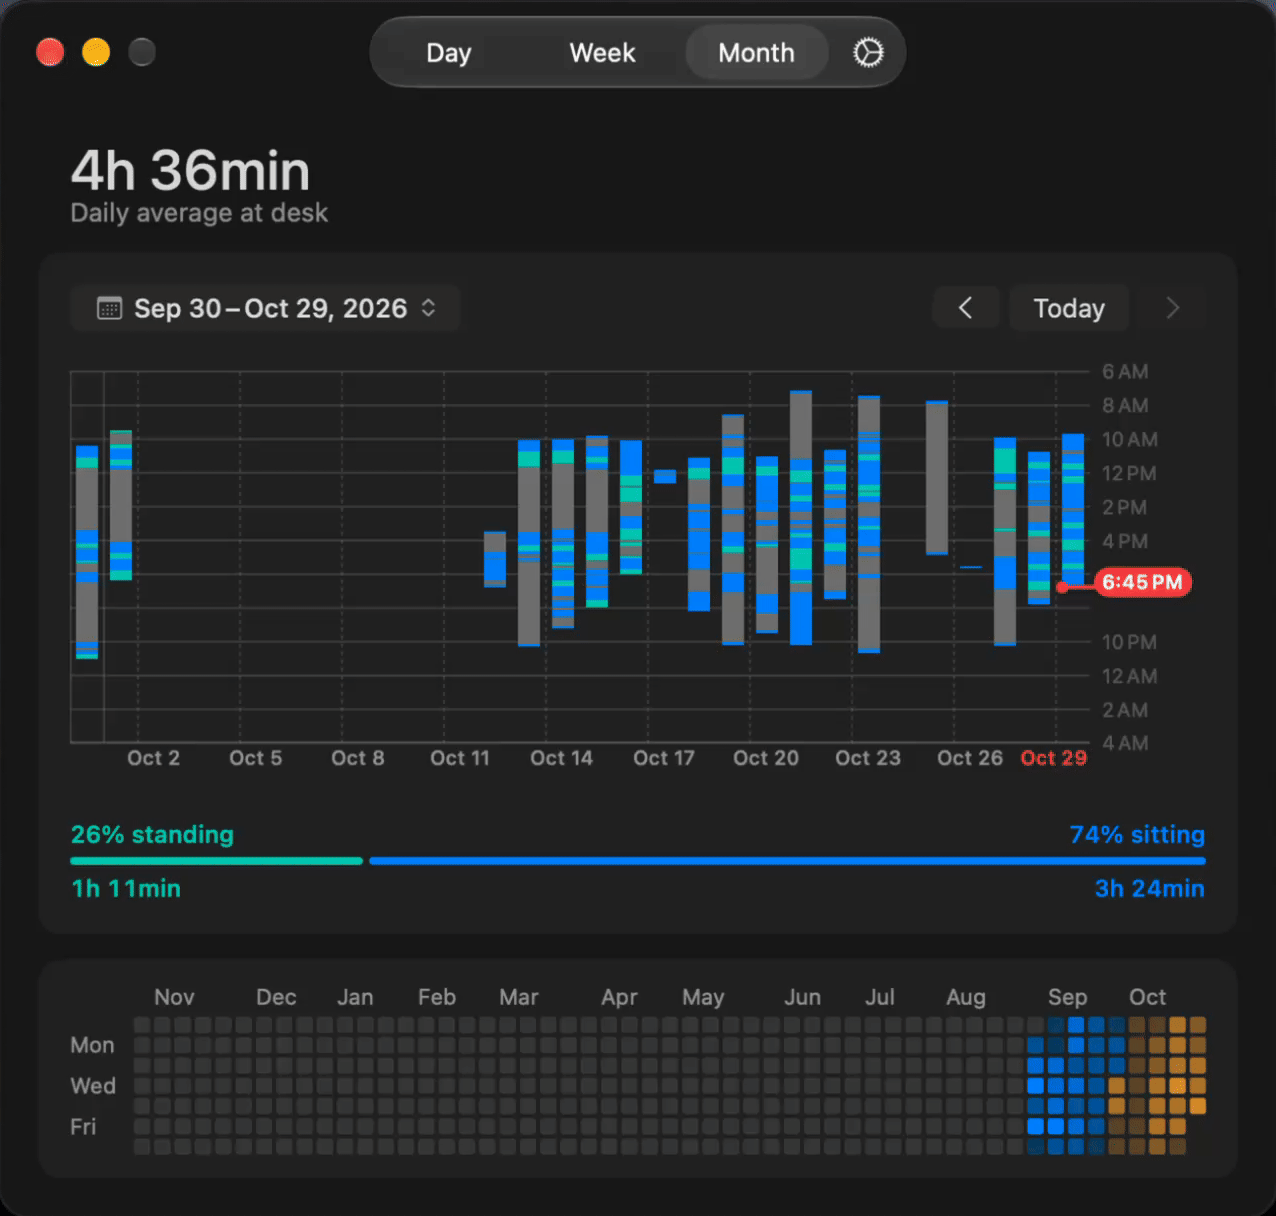Click the 74% sitting label

click(x=1137, y=835)
